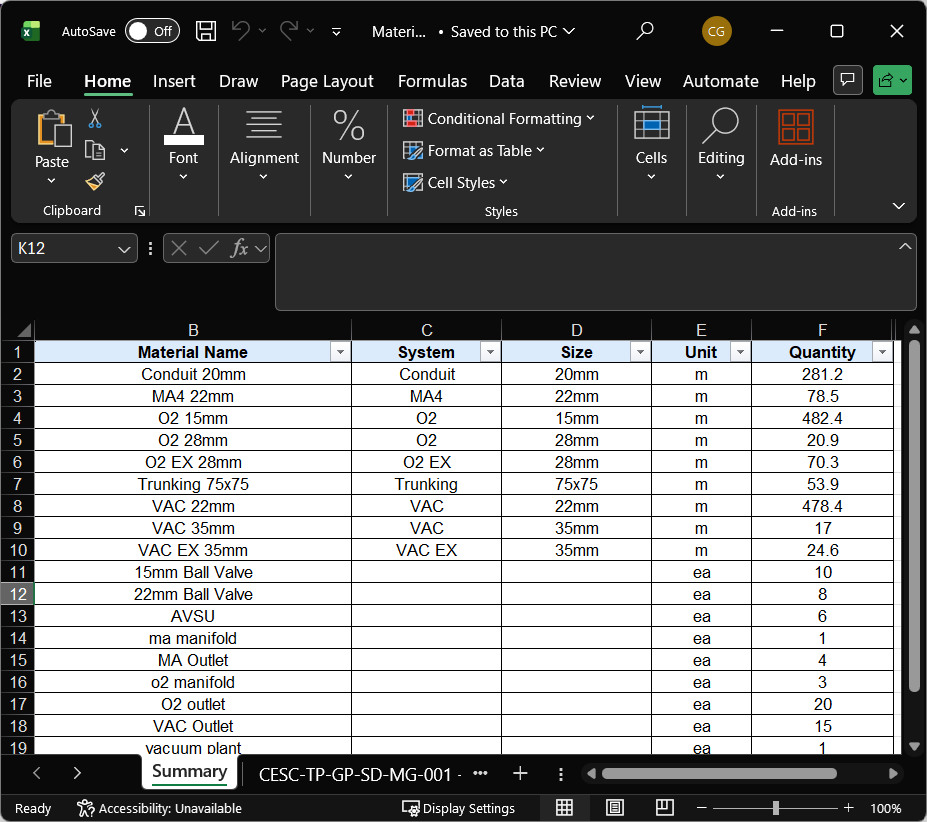Viewport: 927px width, 822px height.
Task: Open Cell Styles menu
Action: (x=455, y=182)
